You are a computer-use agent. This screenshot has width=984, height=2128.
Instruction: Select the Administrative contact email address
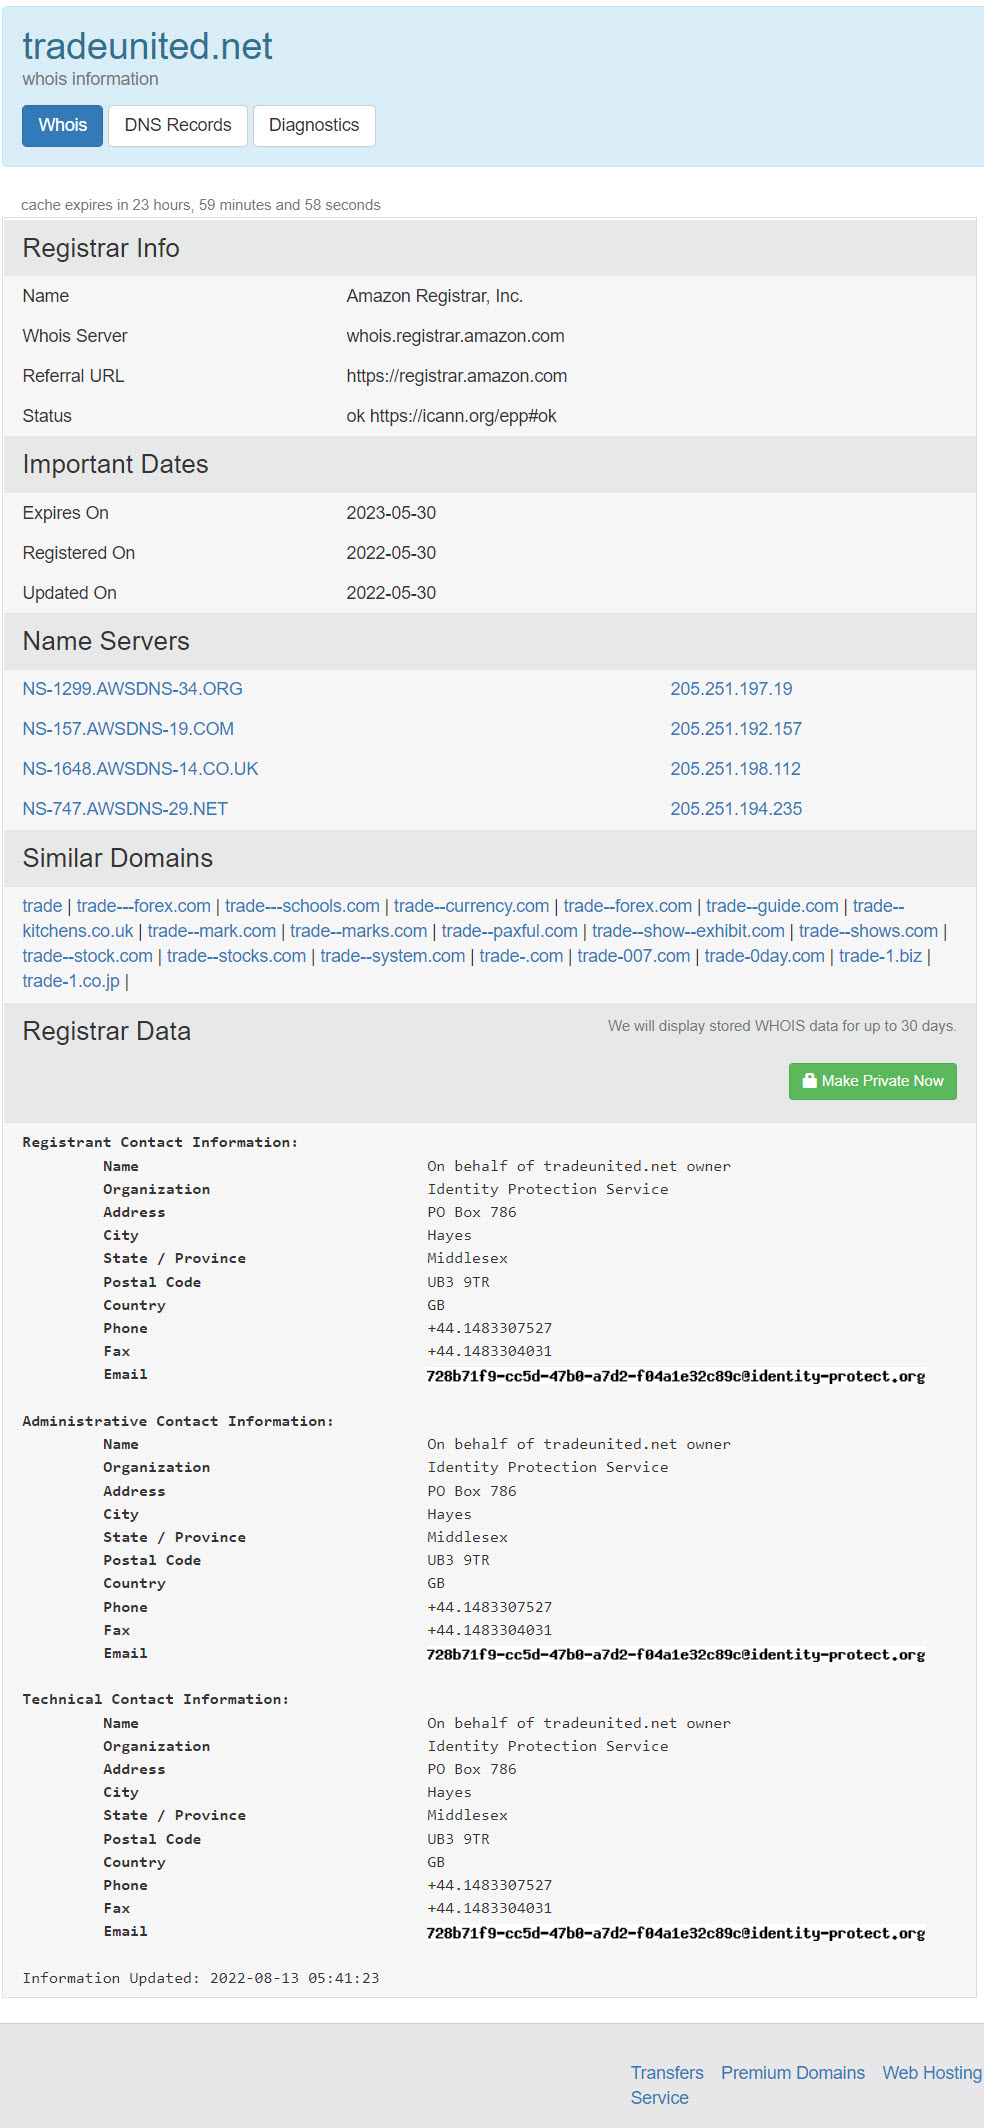[x=676, y=1655]
